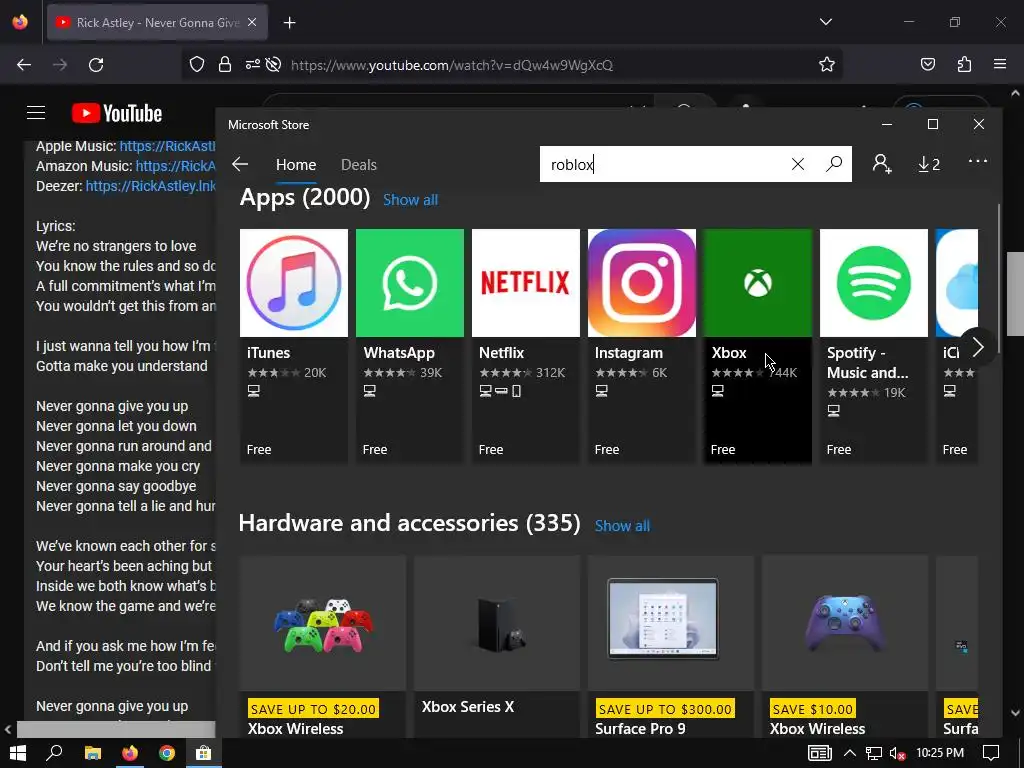Click the autoplay blocked icon in address bar
1024x768 pixels.
pyautogui.click(x=274, y=65)
